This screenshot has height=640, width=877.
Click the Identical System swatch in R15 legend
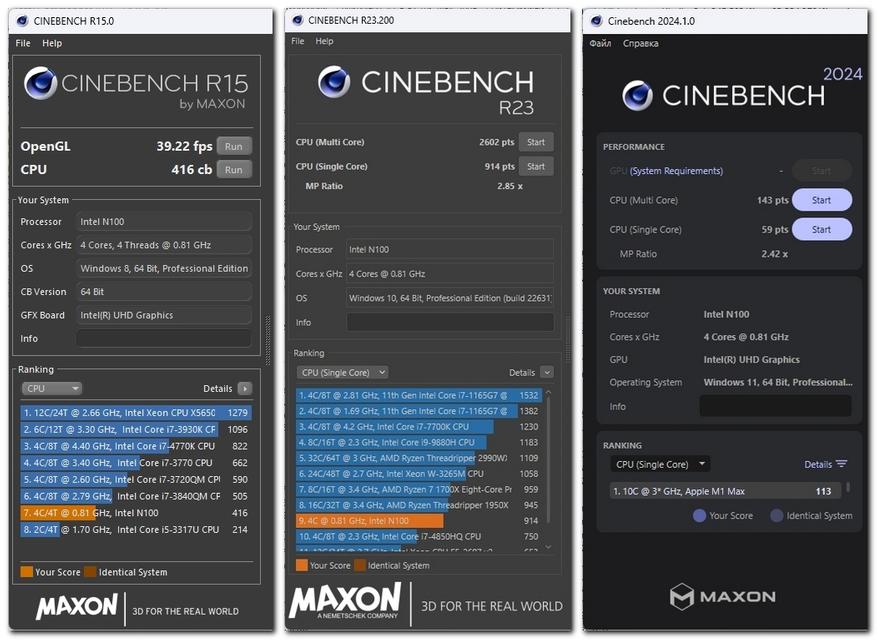[90, 572]
